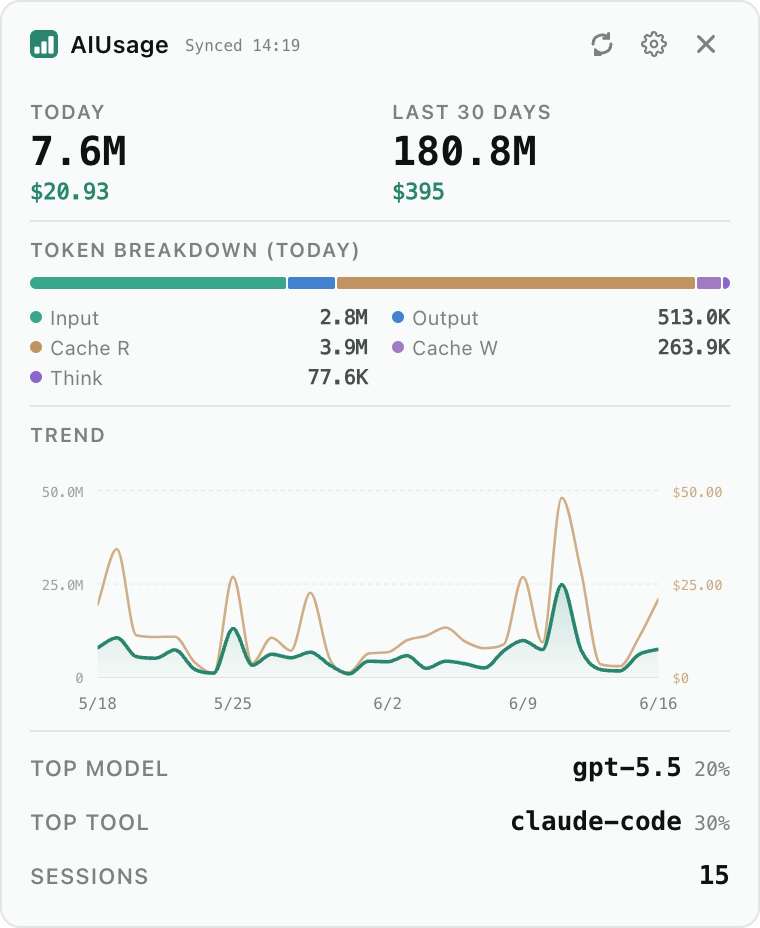The width and height of the screenshot is (760, 928).
Task: Click the Think value '77.6K'
Action: (338, 377)
